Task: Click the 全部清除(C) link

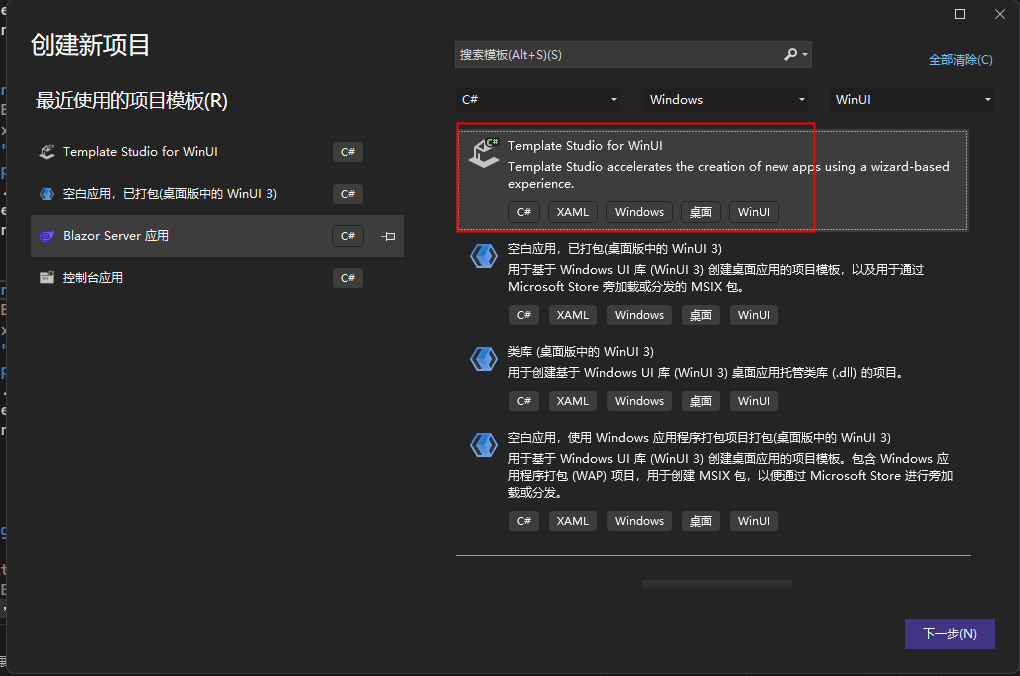Action: click(x=960, y=60)
